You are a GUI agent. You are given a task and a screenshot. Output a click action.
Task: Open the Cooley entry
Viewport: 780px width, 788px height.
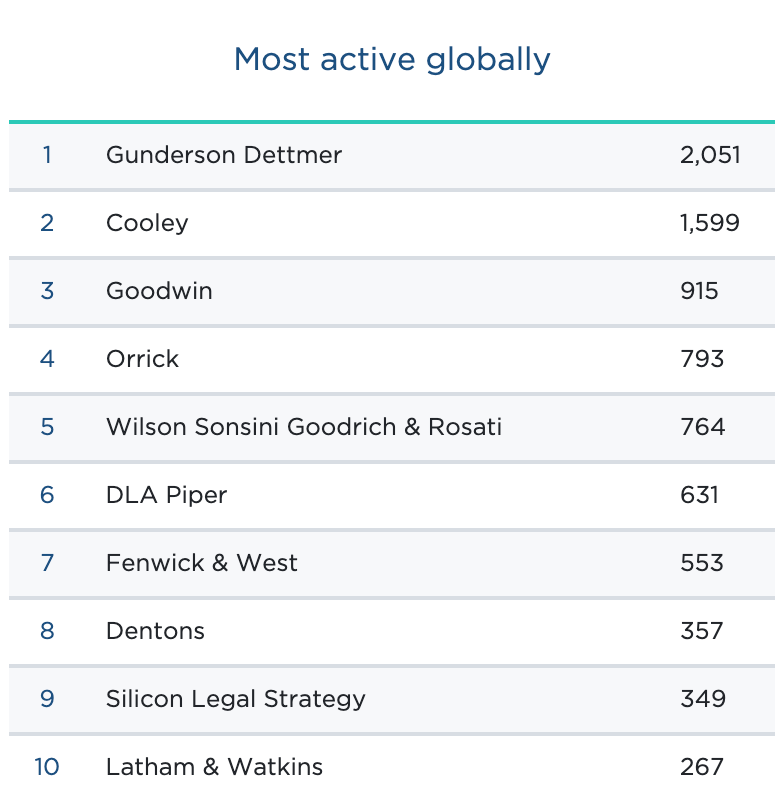coord(147,223)
